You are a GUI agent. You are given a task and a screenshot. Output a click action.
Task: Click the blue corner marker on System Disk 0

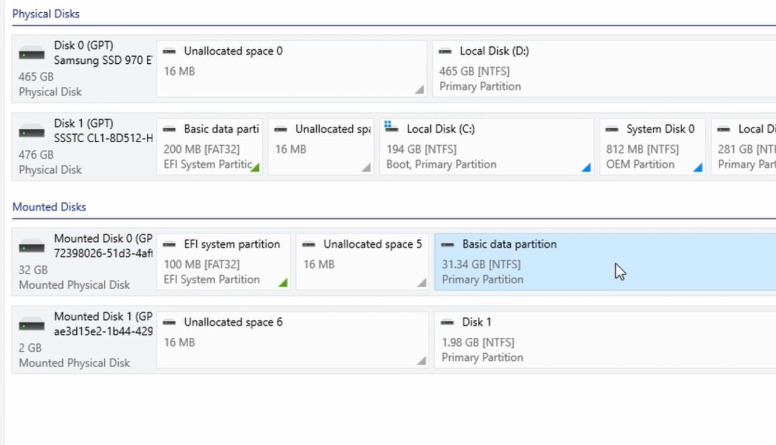click(x=698, y=167)
